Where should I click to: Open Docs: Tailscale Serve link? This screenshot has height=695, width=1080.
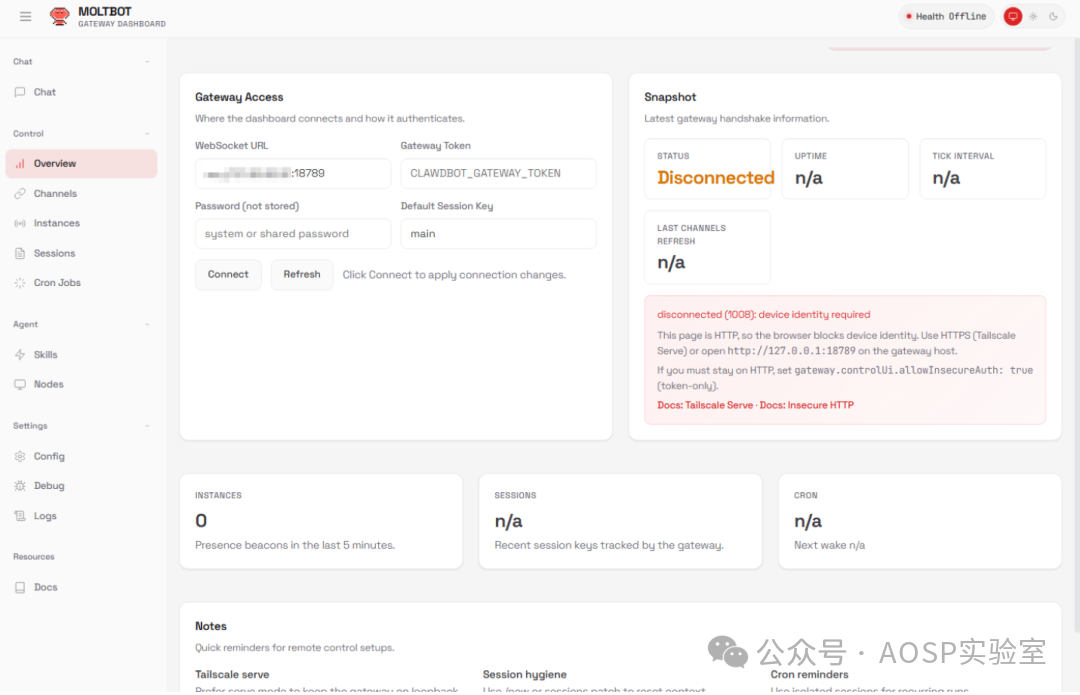tap(705, 405)
